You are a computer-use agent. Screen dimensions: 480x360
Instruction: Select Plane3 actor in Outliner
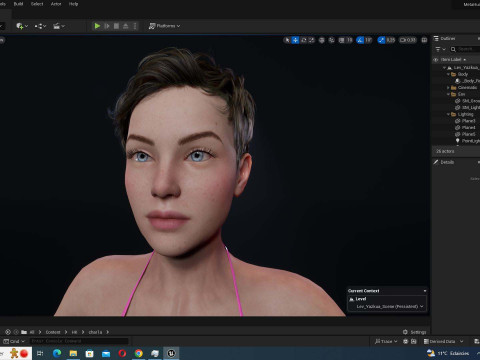[x=456, y=121]
